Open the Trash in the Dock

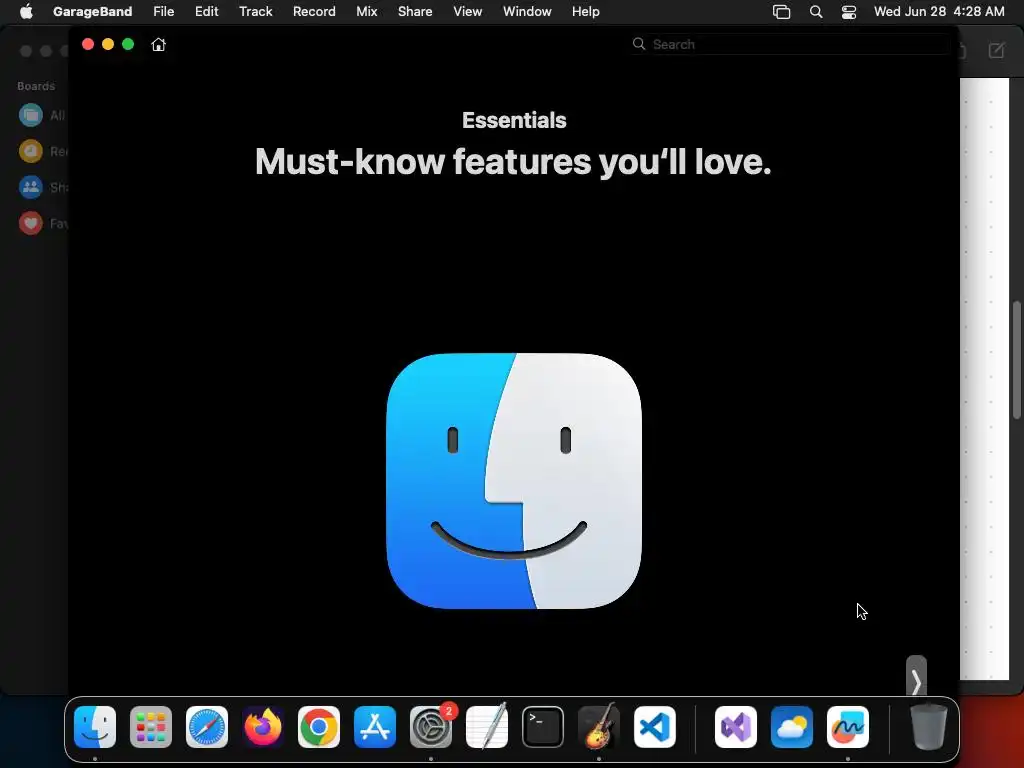pyautogui.click(x=929, y=727)
